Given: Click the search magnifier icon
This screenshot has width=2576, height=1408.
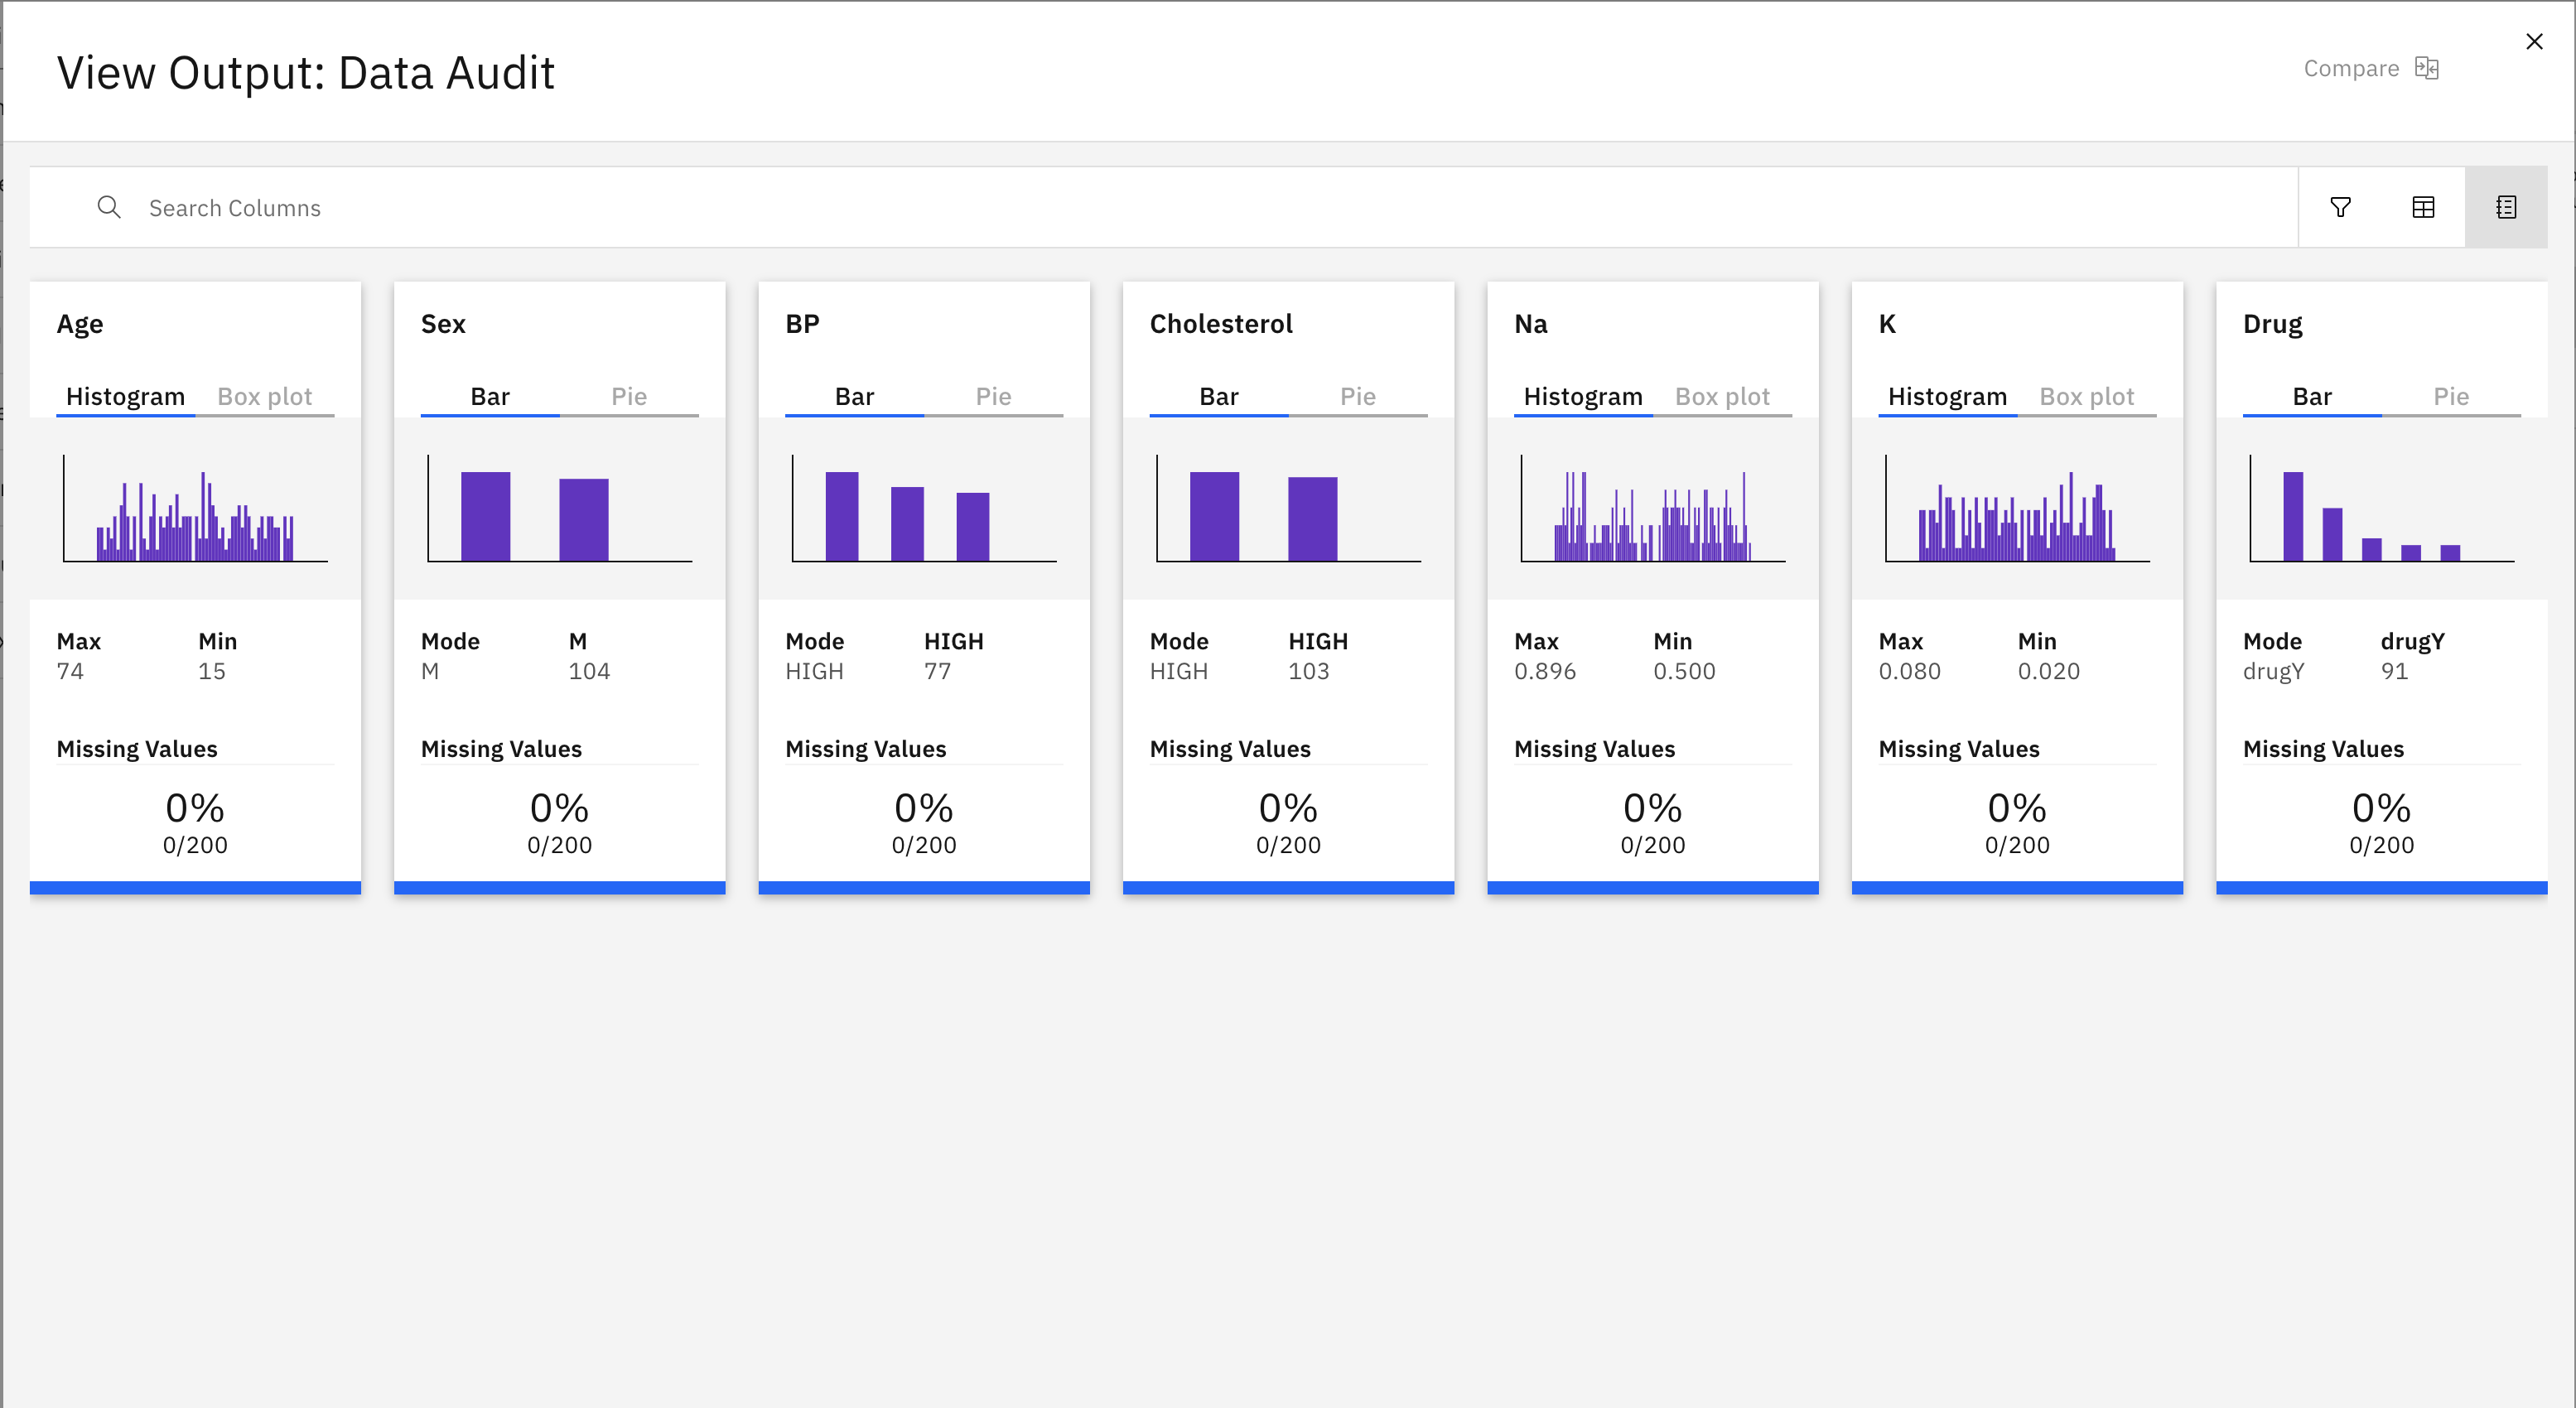Looking at the screenshot, I should [x=109, y=207].
